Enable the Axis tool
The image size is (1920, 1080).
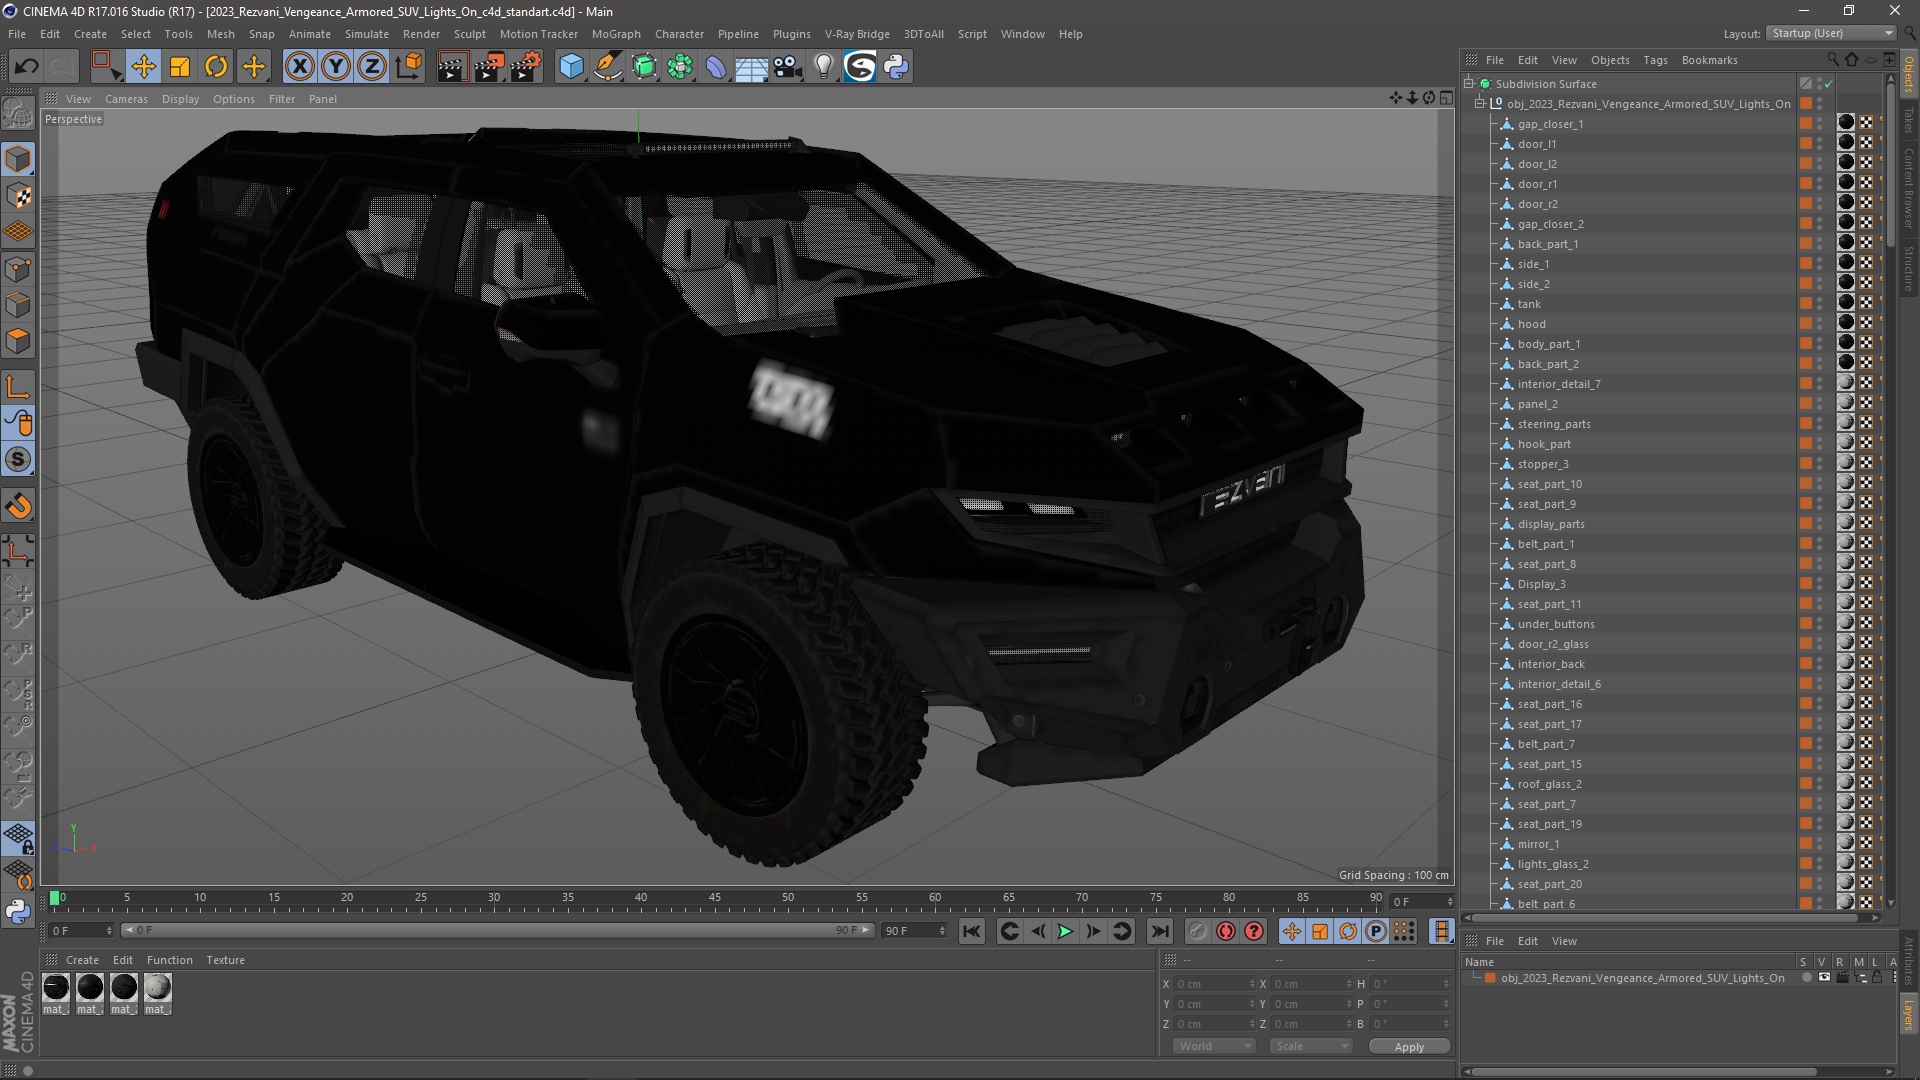click(18, 387)
